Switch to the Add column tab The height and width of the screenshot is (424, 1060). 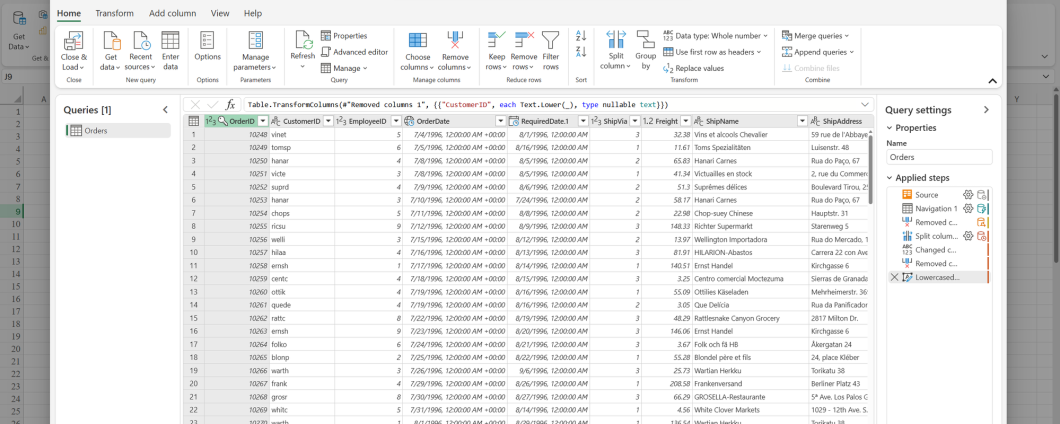(172, 13)
